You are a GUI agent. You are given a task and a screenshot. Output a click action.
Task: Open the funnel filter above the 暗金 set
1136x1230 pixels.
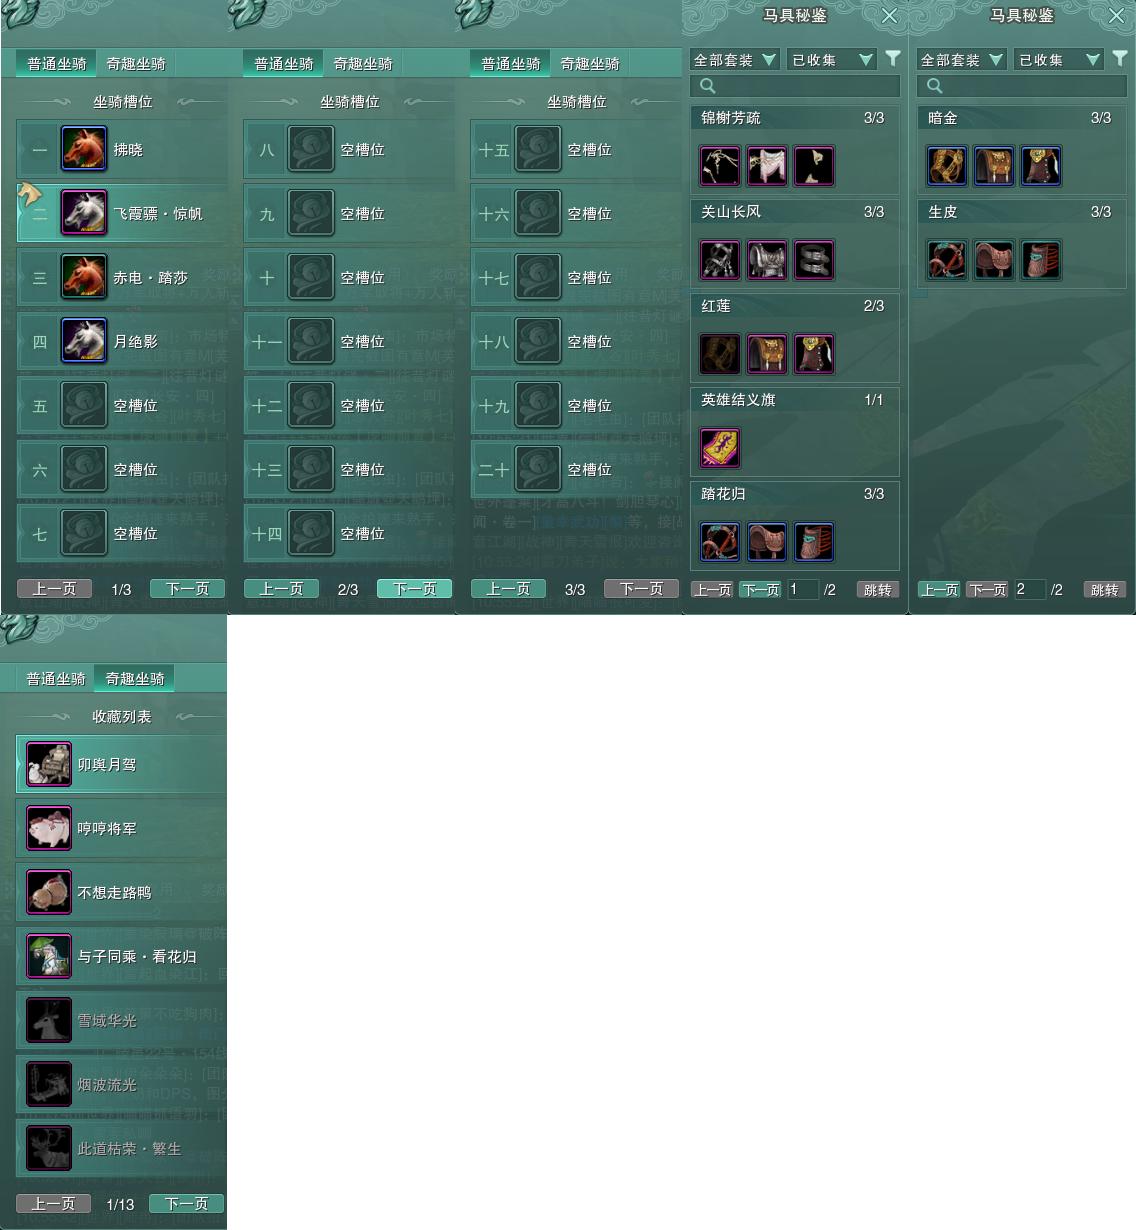click(x=1120, y=59)
